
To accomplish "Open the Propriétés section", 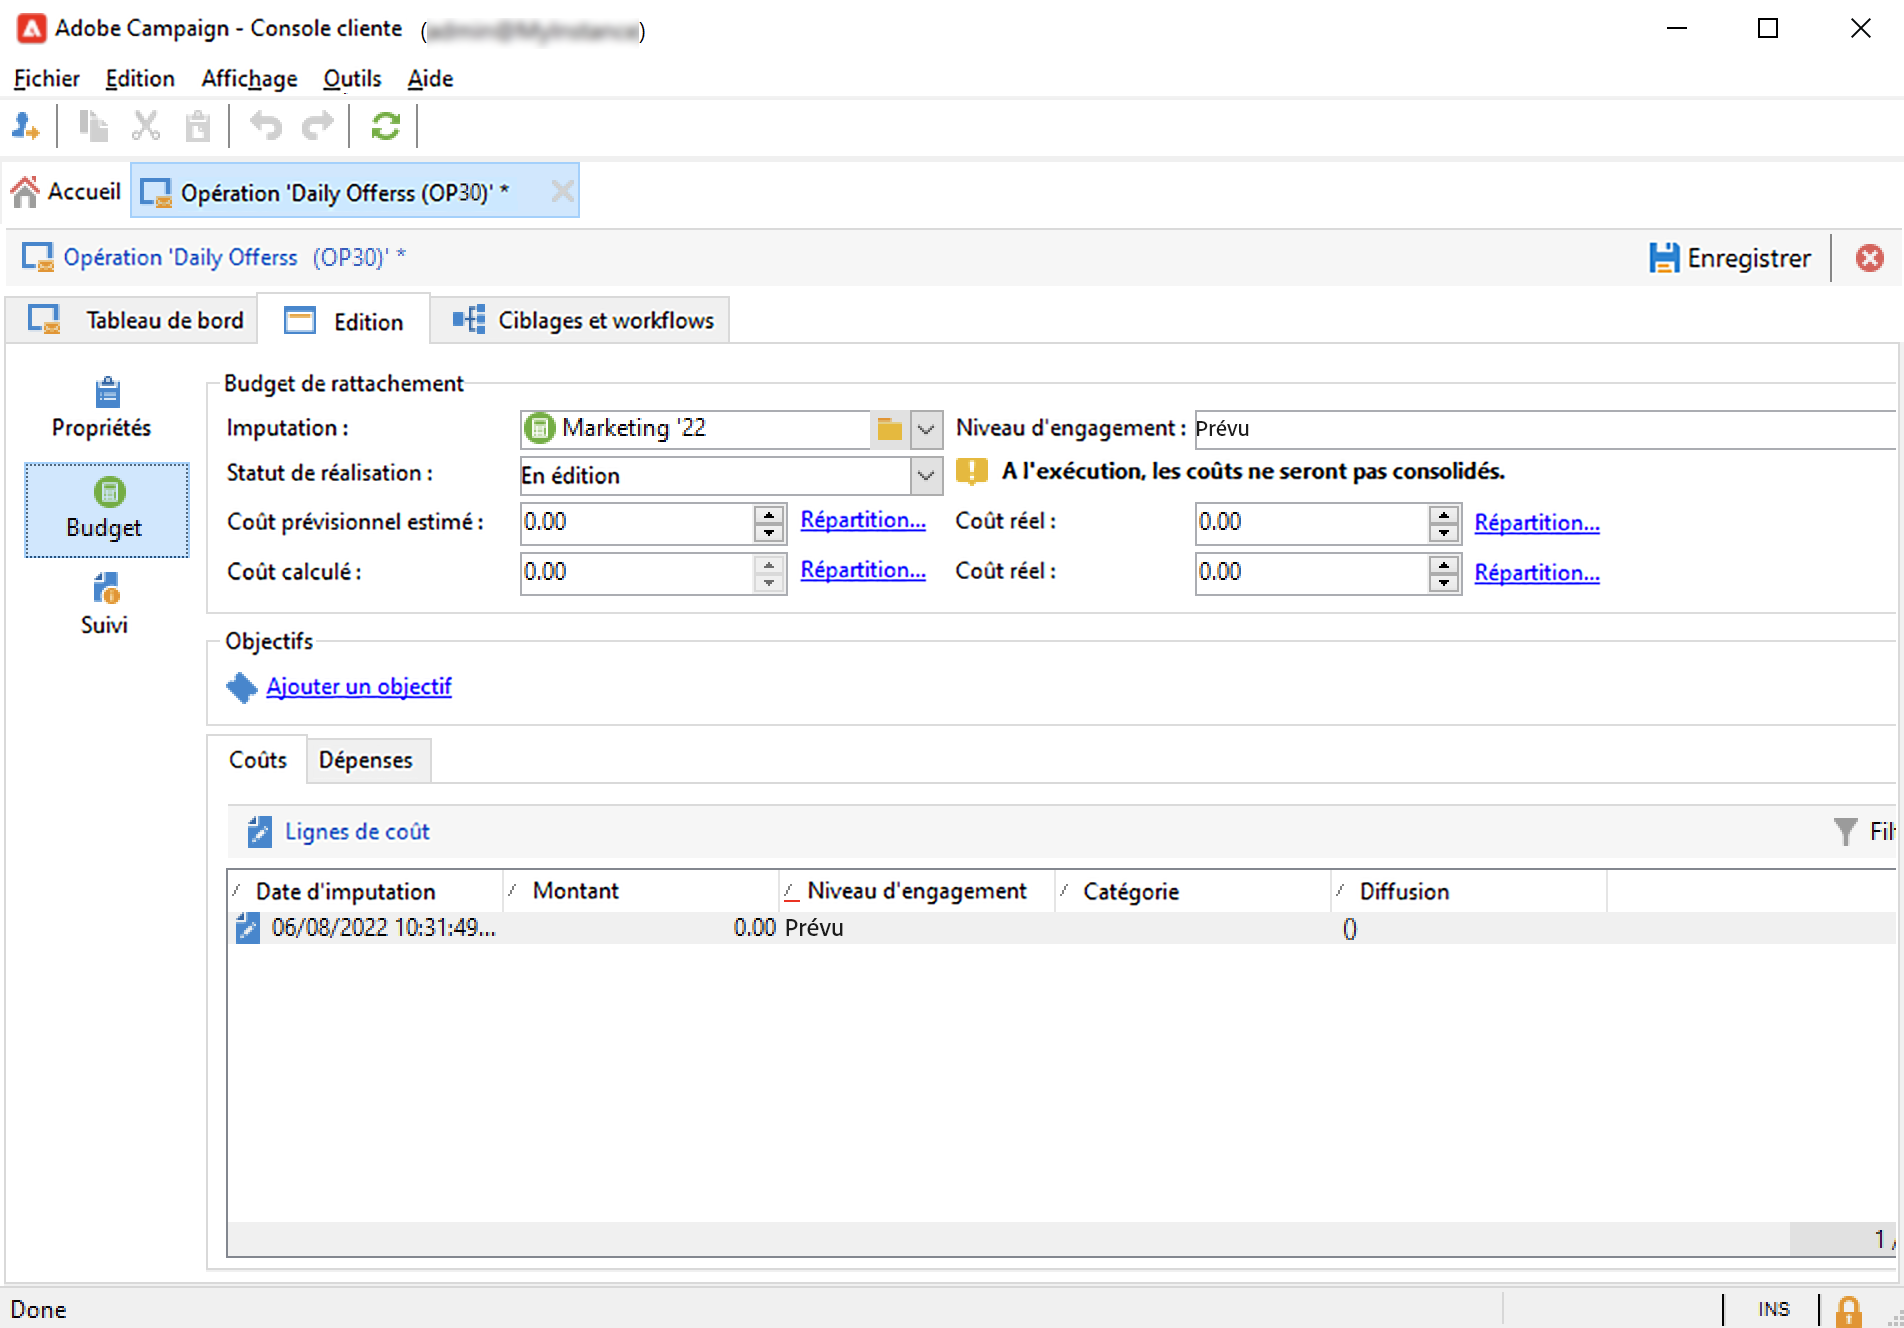I will coord(104,408).
